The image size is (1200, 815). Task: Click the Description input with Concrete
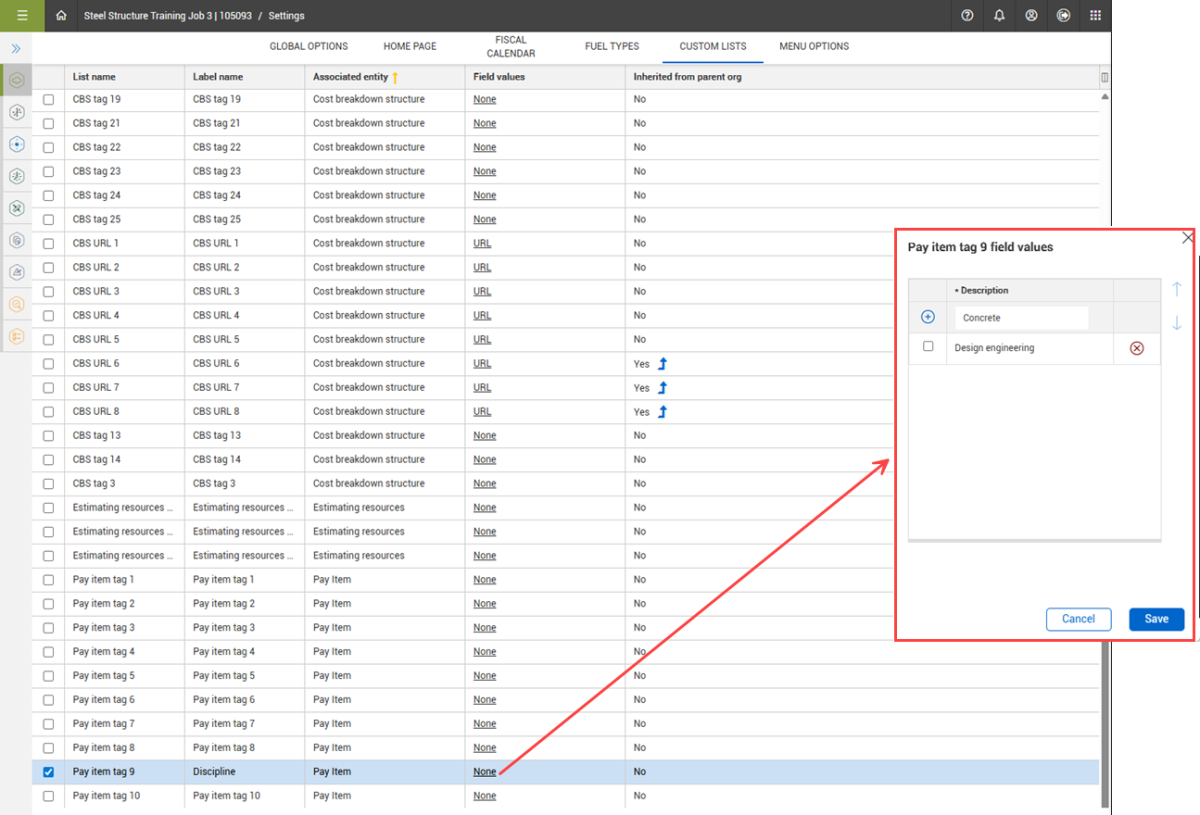pyautogui.click(x=1020, y=318)
